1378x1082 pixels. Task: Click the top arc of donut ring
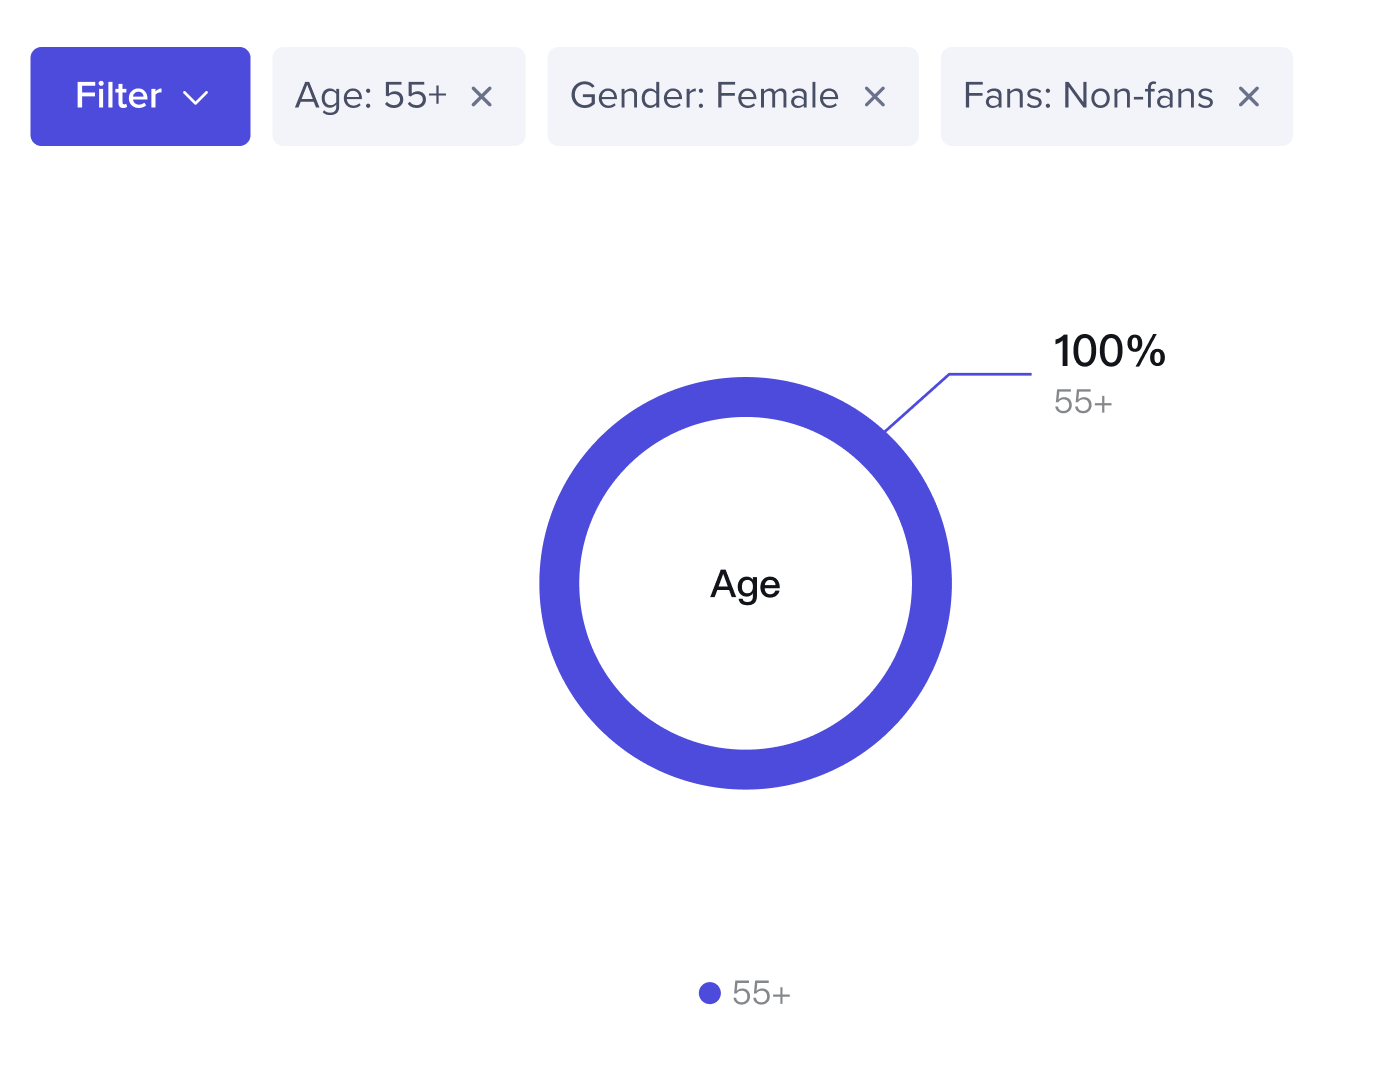[x=745, y=397]
